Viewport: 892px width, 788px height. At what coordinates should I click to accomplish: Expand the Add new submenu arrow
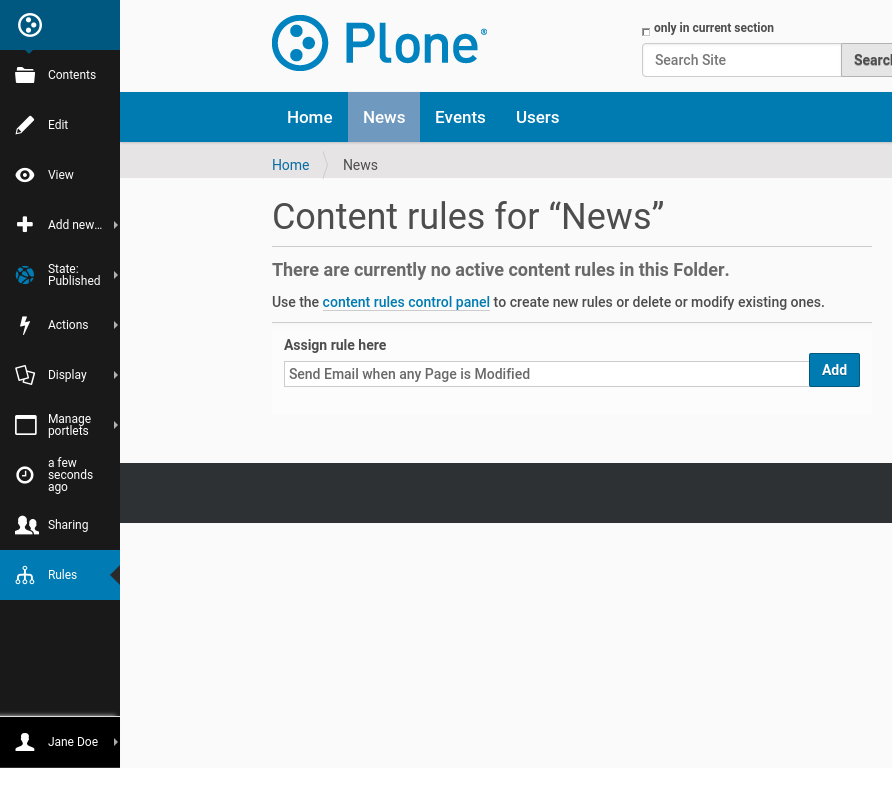[115, 225]
